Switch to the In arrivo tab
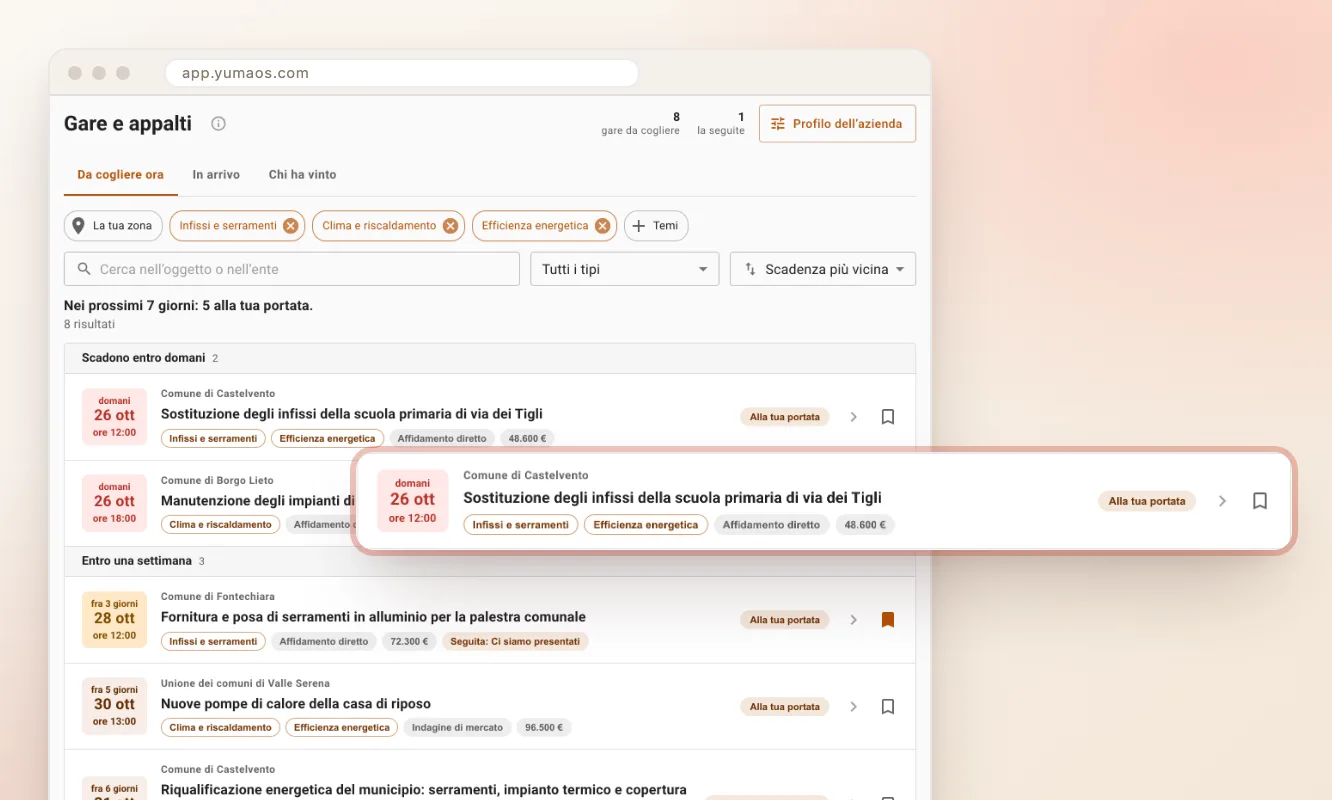This screenshot has width=1332, height=800. pyautogui.click(x=216, y=174)
